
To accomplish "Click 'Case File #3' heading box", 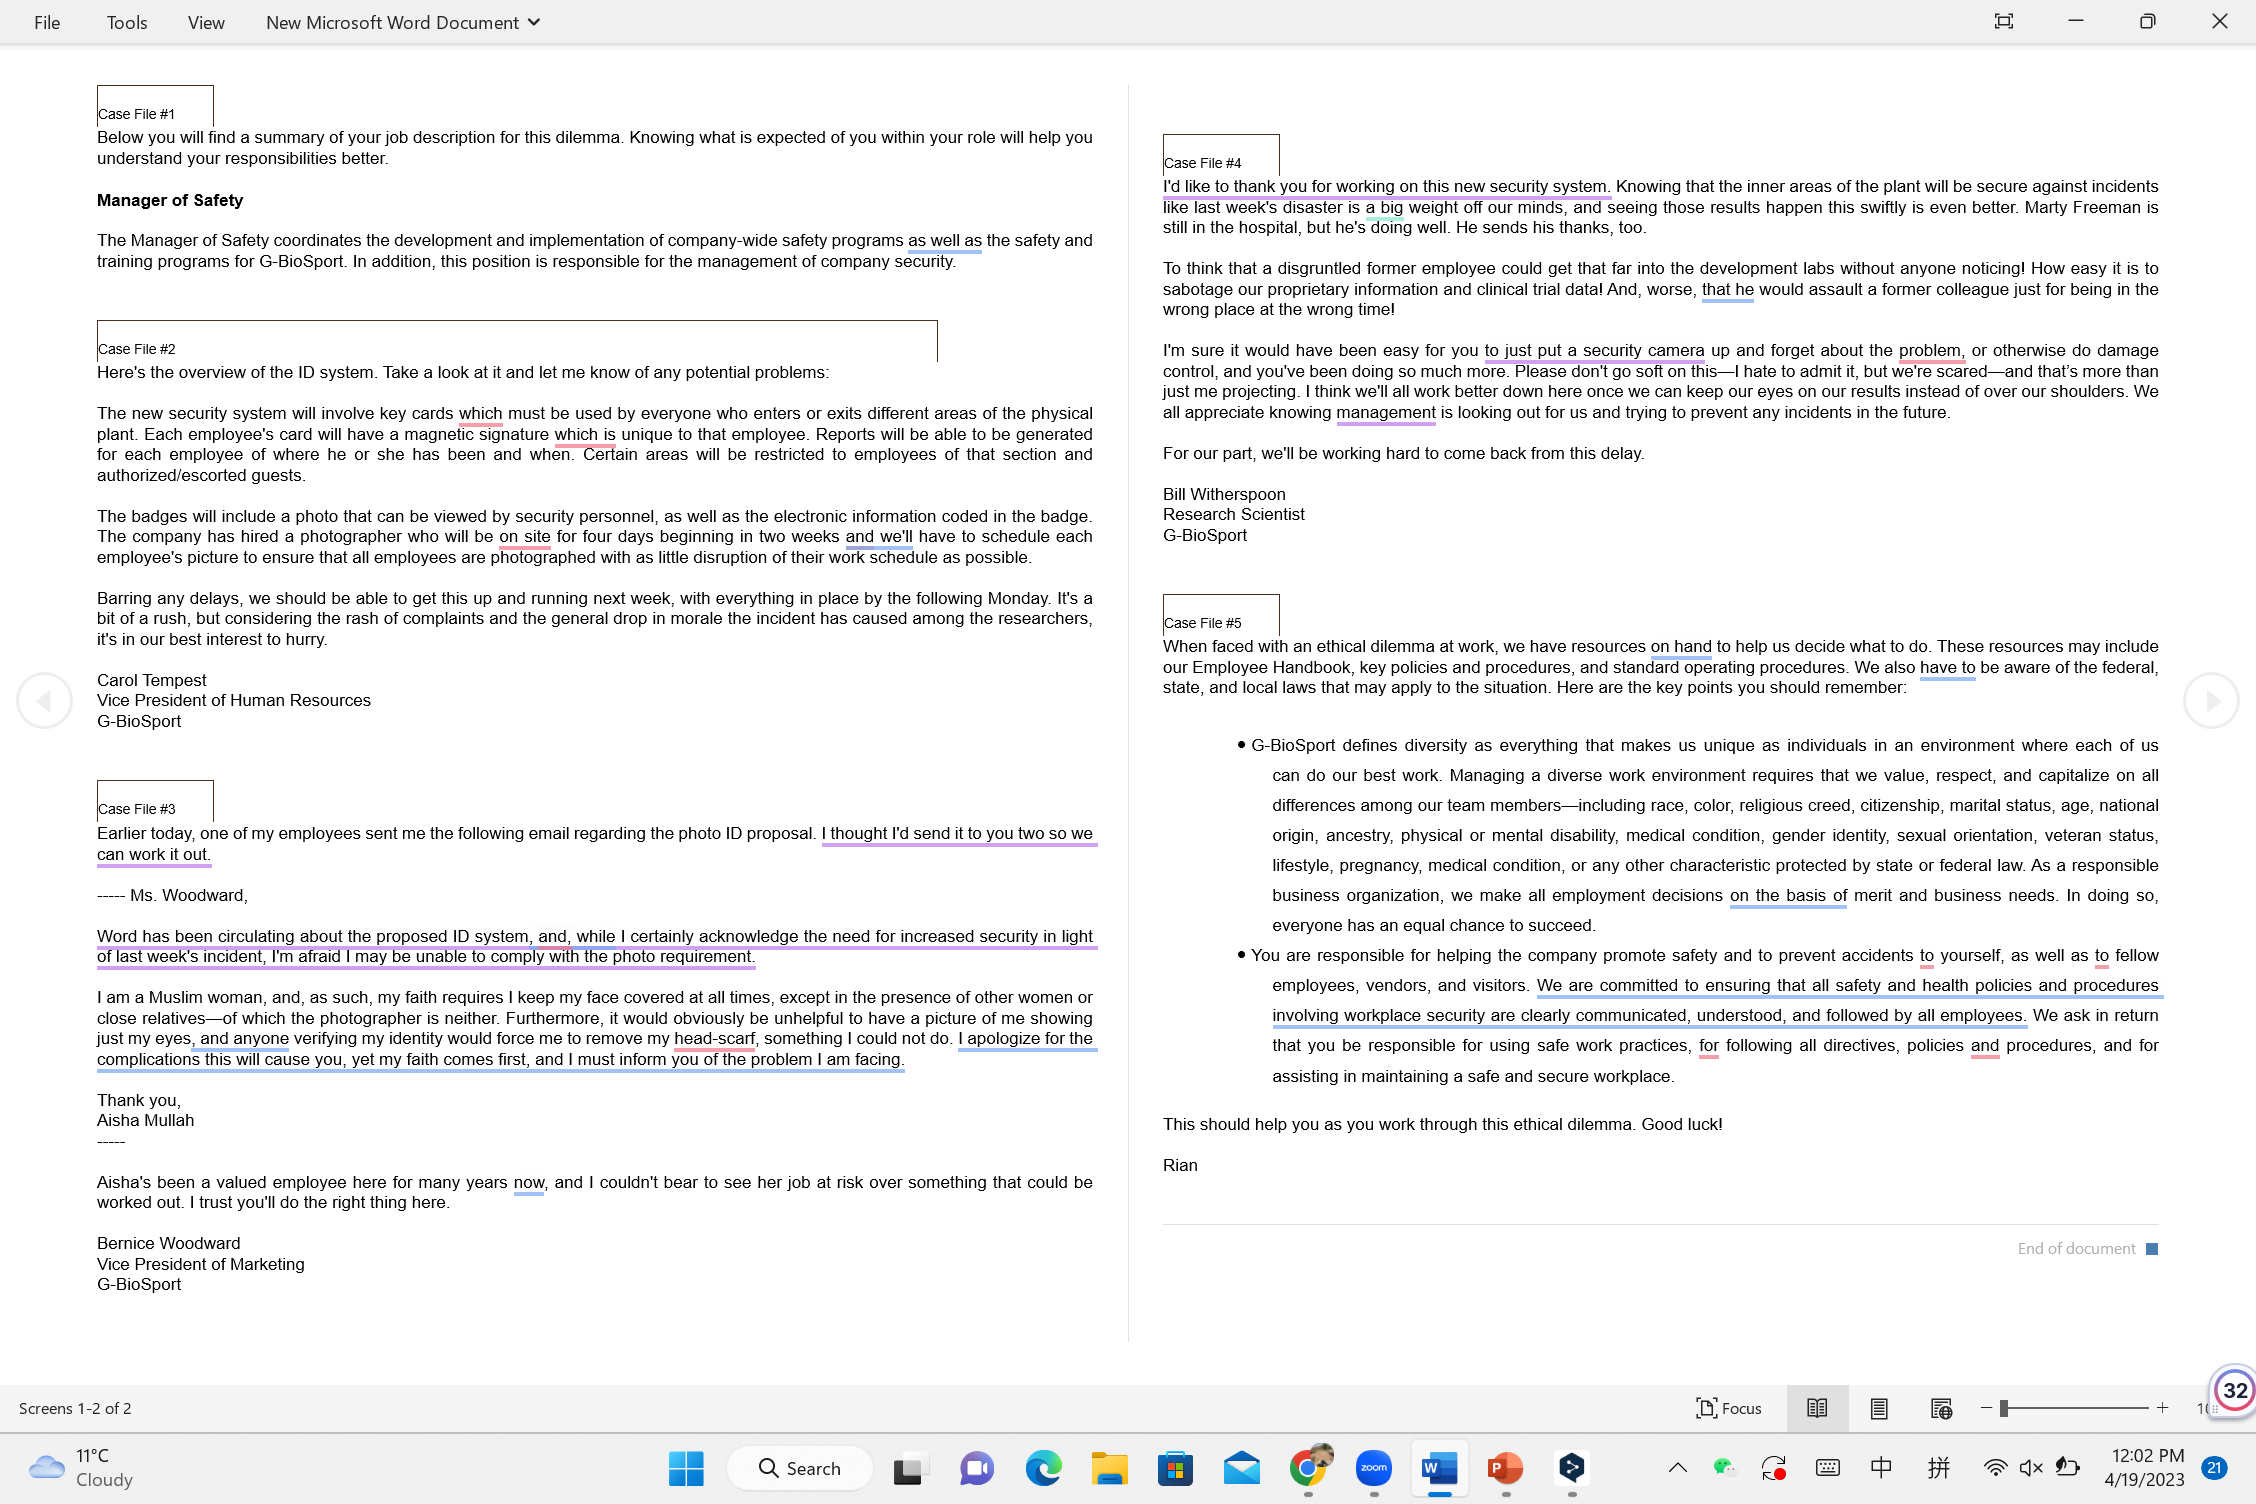I will [155, 800].
